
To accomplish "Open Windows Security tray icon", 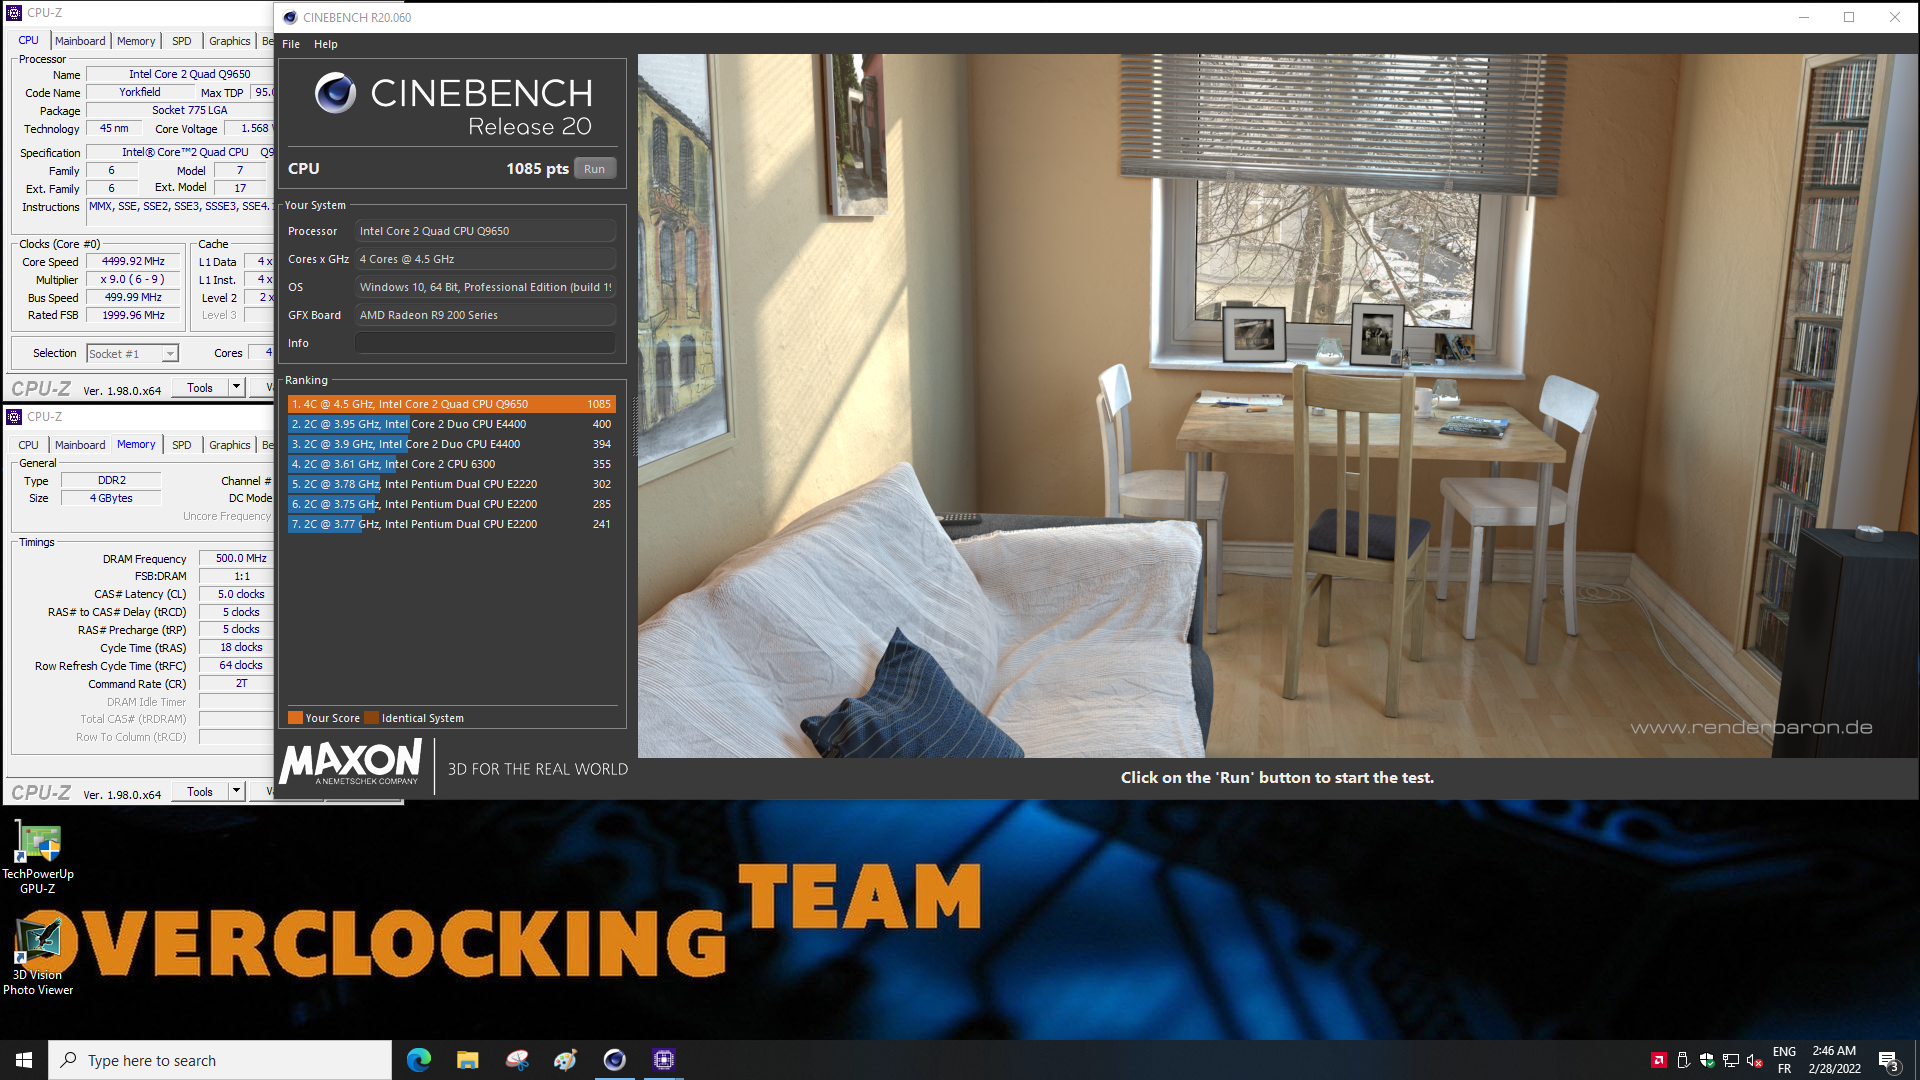I will pyautogui.click(x=1707, y=1060).
